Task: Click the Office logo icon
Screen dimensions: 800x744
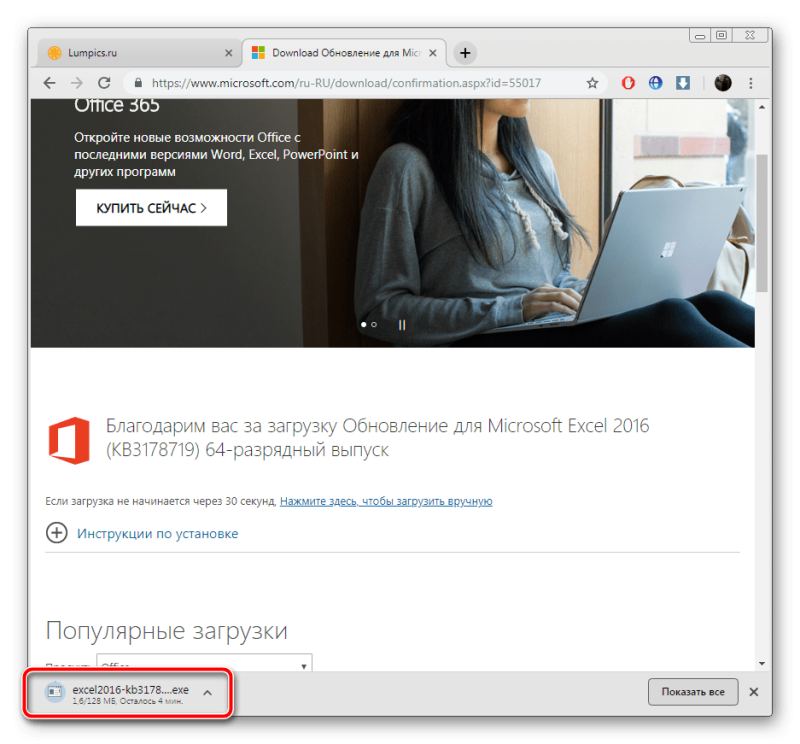Action: (x=69, y=440)
